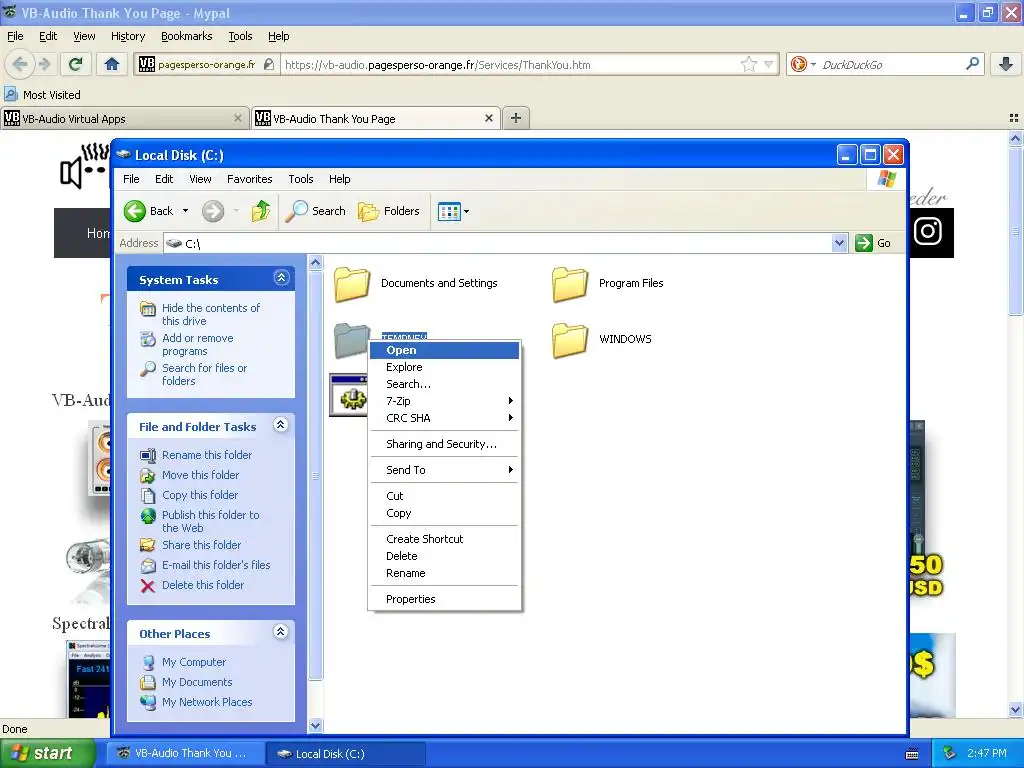Image resolution: width=1024 pixels, height=768 pixels.
Task: Click Rename this folder link
Action: point(206,455)
